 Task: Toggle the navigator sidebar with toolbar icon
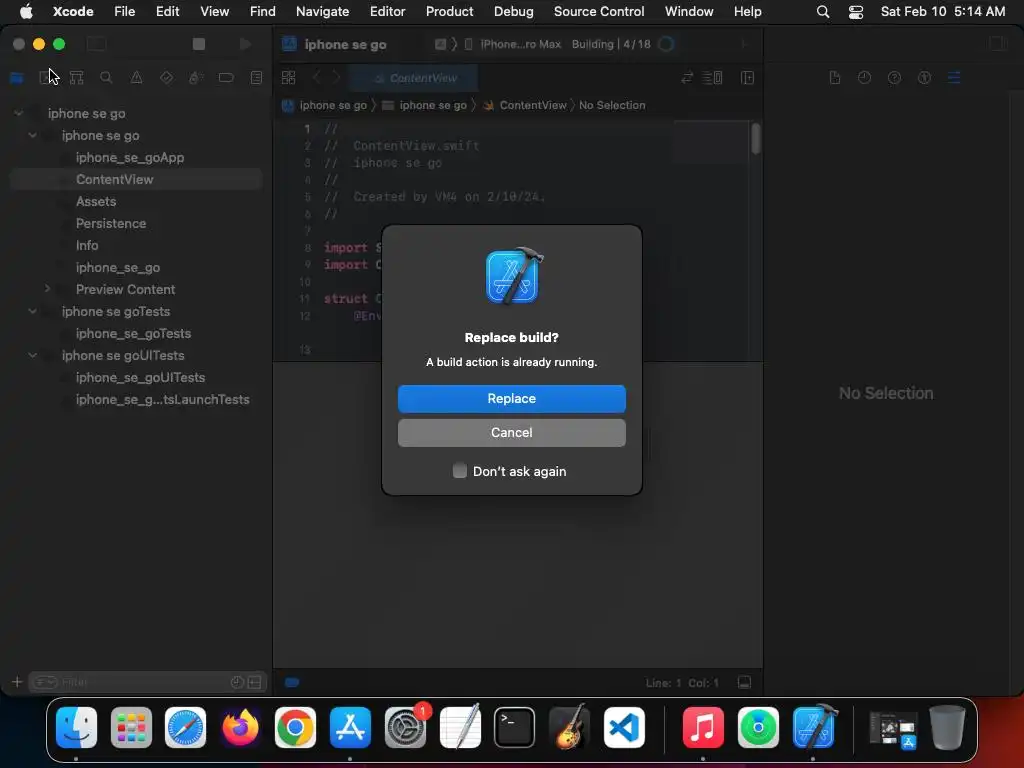(x=97, y=44)
